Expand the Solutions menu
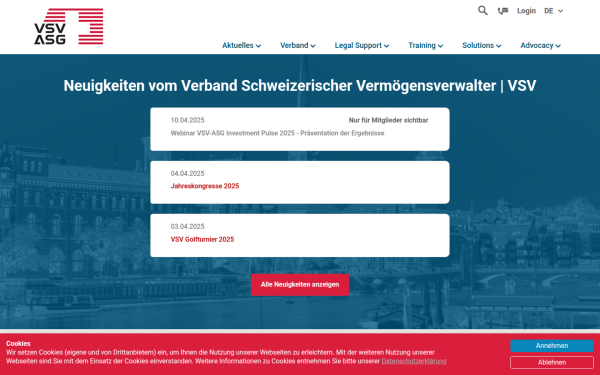 point(481,45)
